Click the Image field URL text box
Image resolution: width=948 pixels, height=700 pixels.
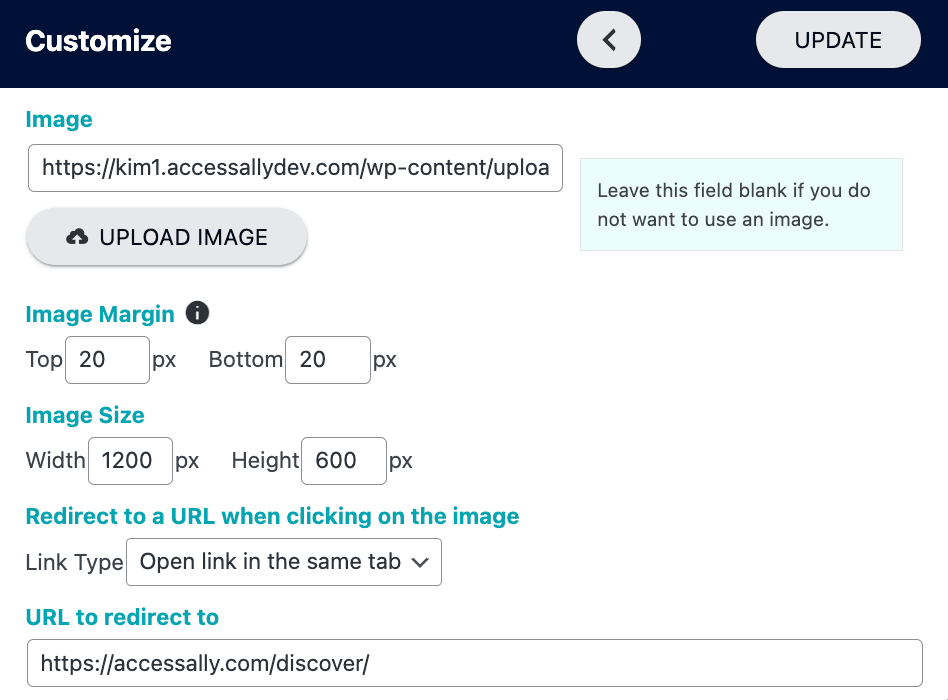(295, 168)
